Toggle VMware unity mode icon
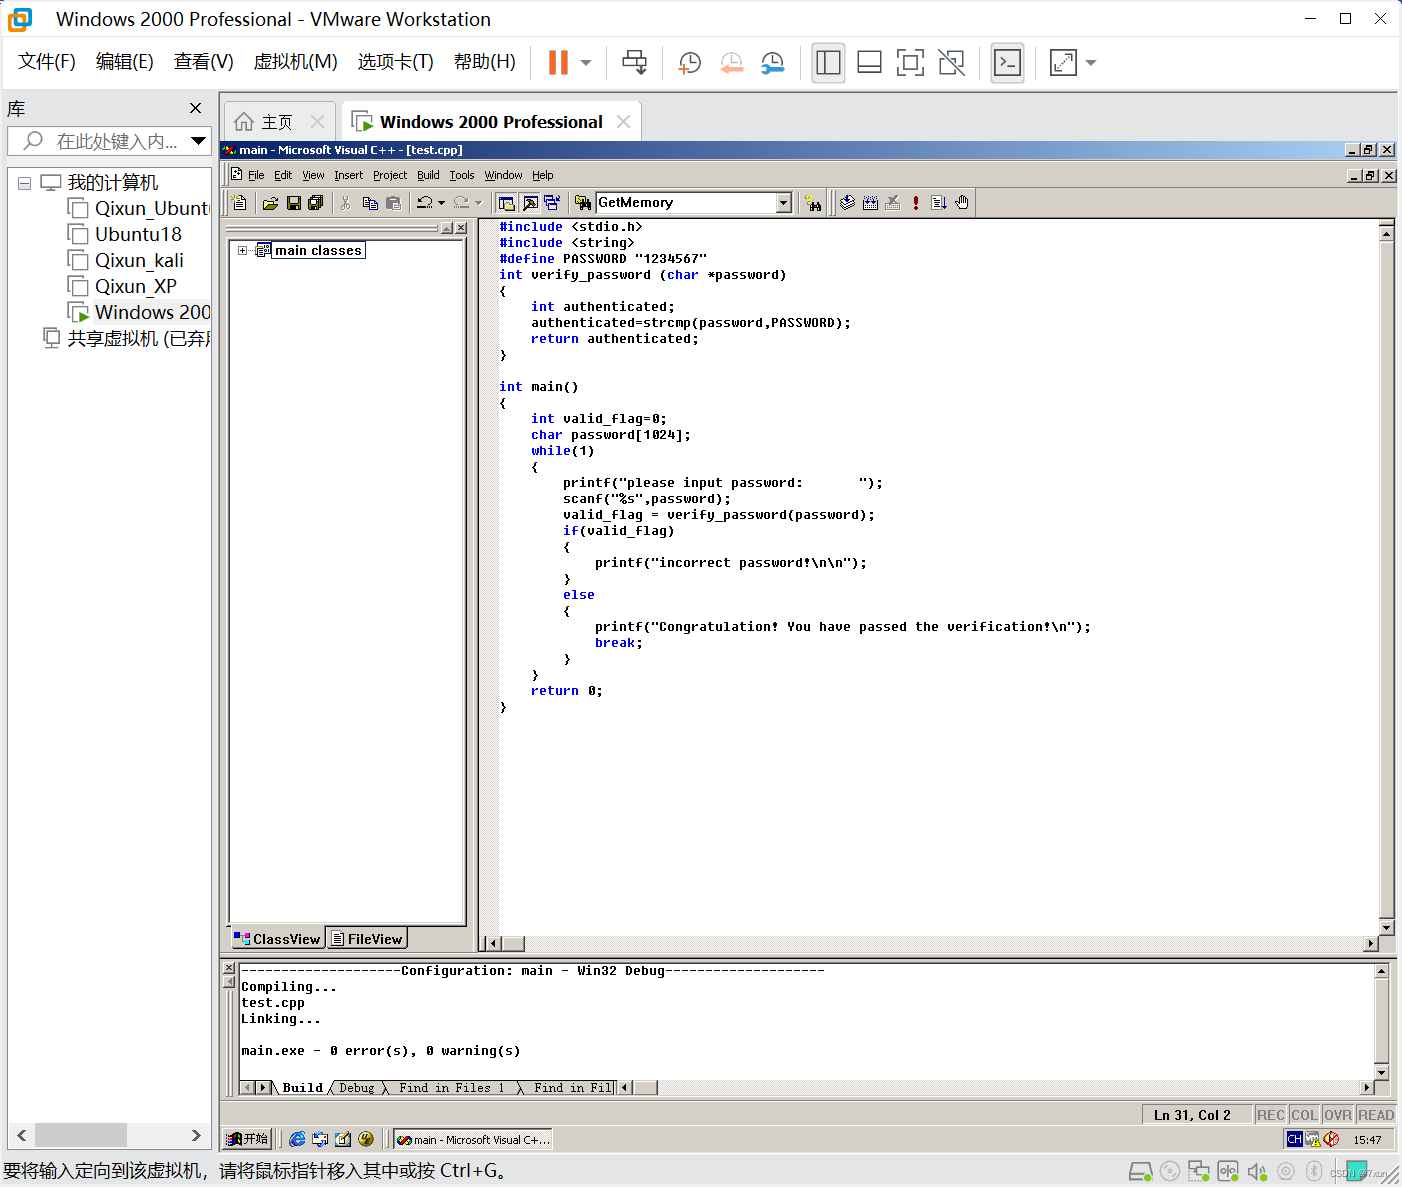This screenshot has width=1402, height=1187. [952, 63]
